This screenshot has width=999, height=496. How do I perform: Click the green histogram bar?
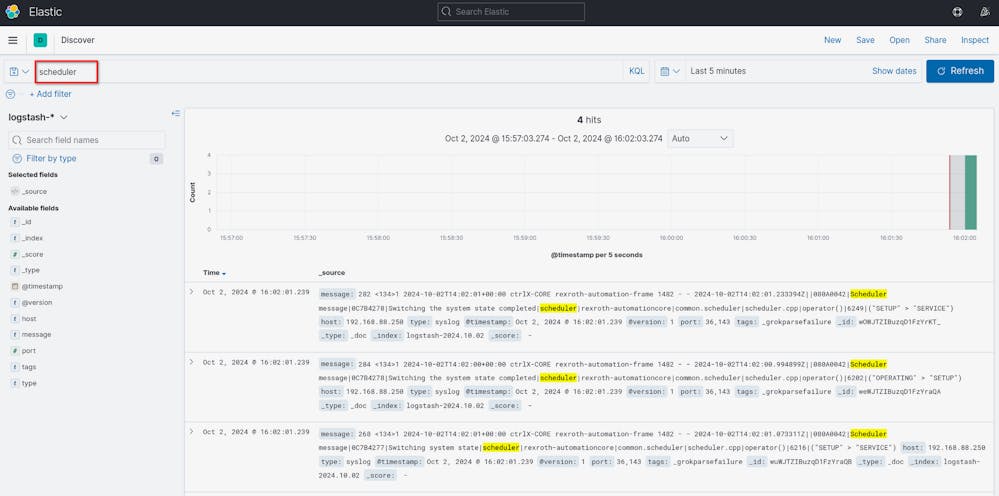coord(970,192)
